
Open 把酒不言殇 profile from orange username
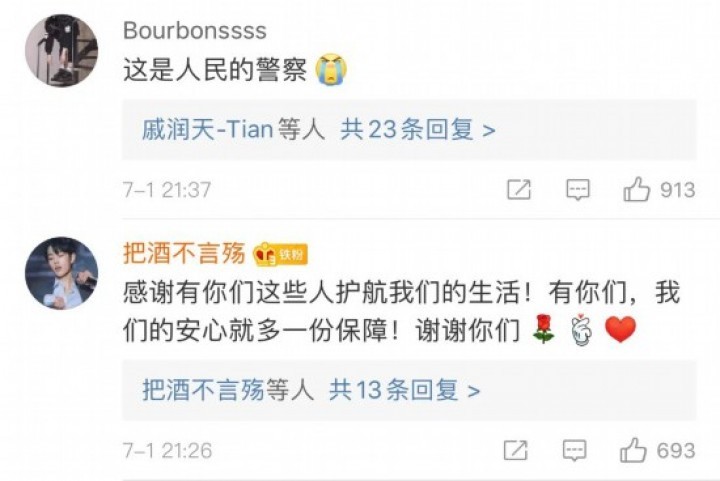click(184, 252)
